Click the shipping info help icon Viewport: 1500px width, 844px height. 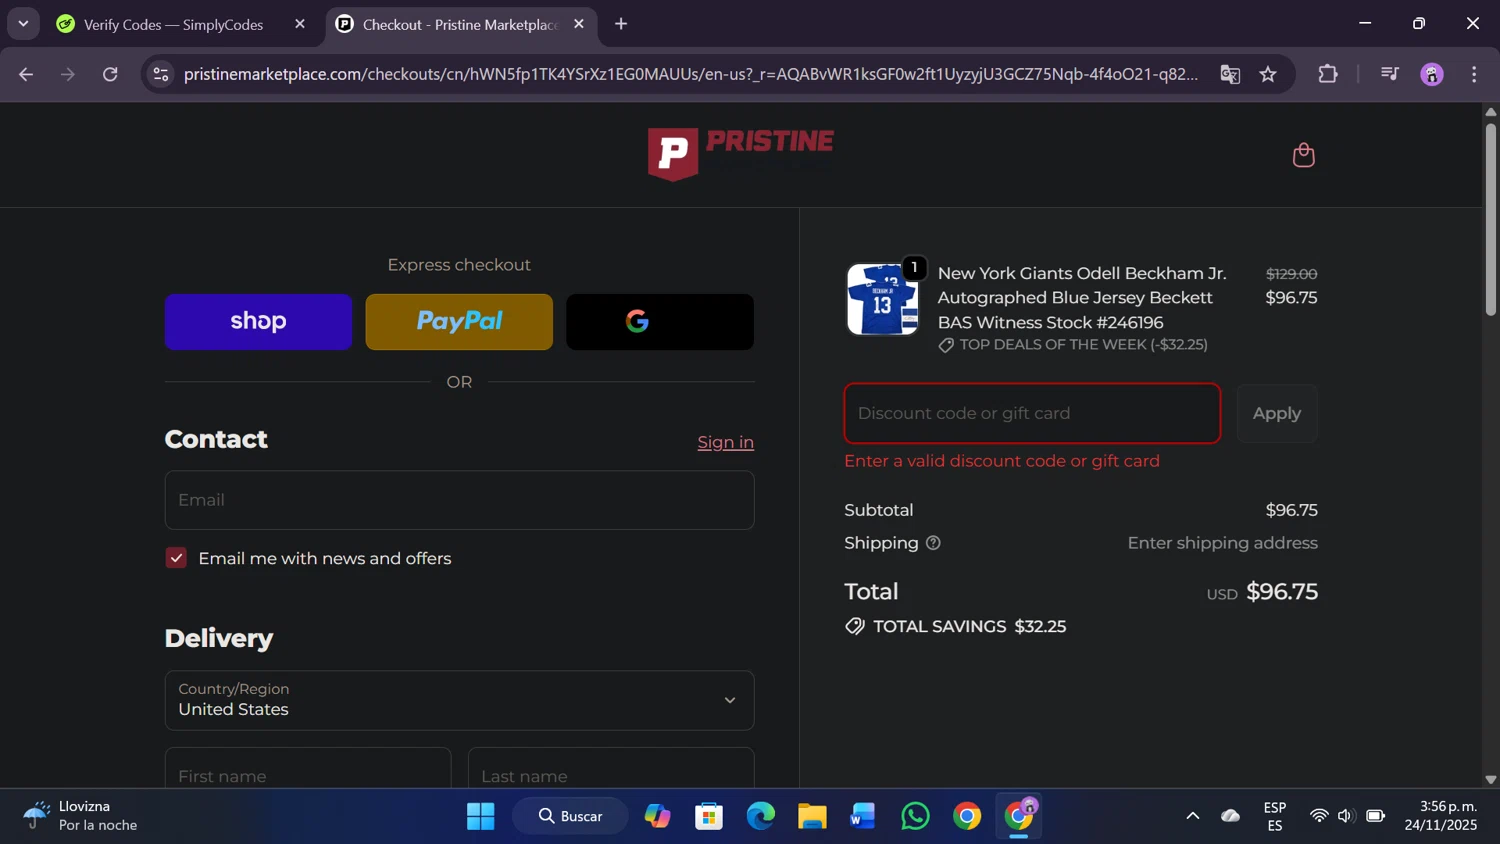click(933, 543)
